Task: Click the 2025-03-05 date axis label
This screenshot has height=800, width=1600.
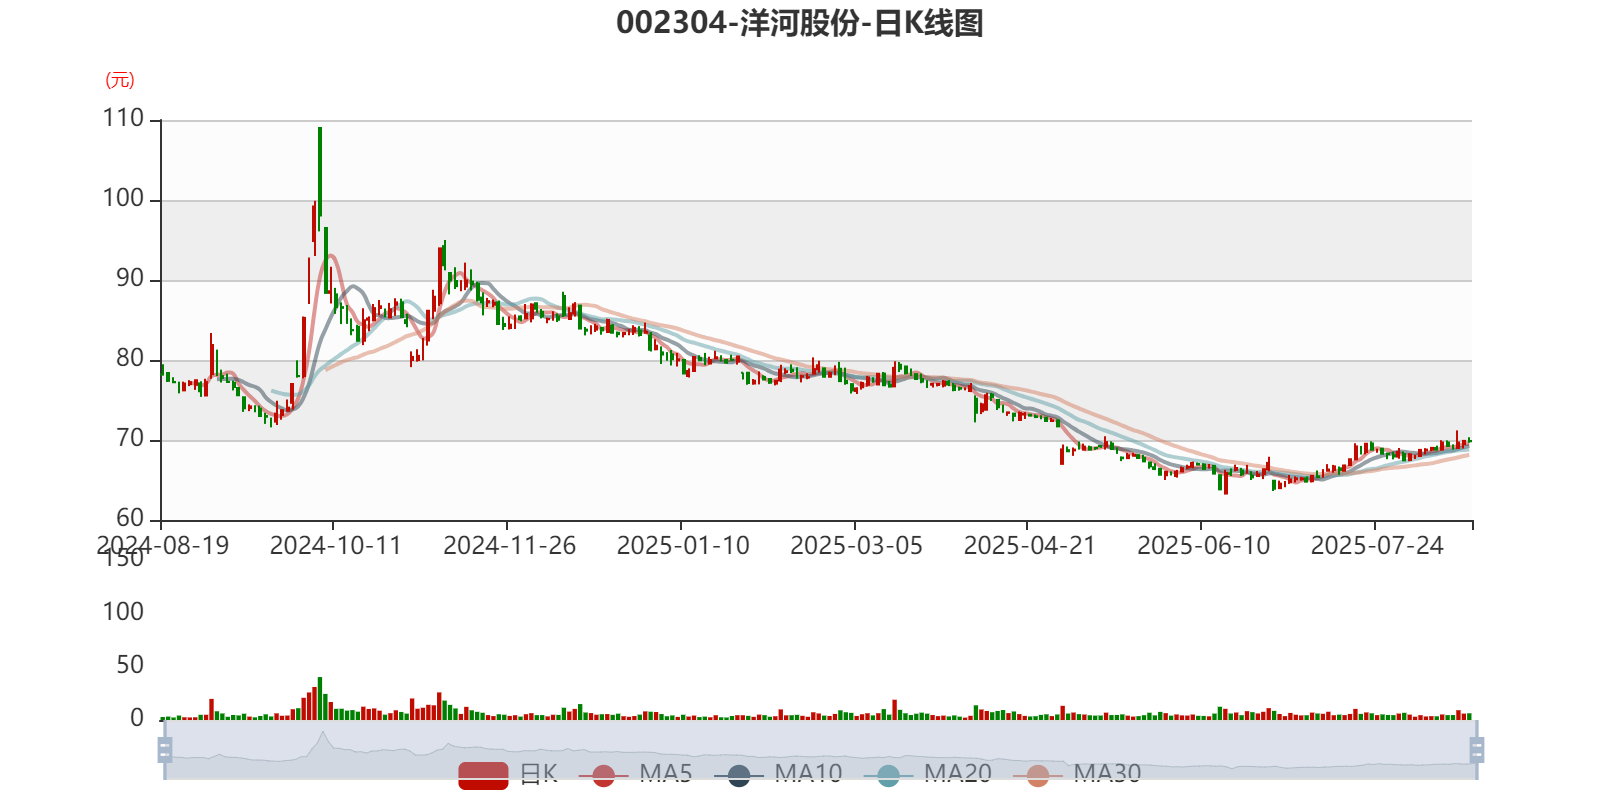Action: [x=856, y=546]
